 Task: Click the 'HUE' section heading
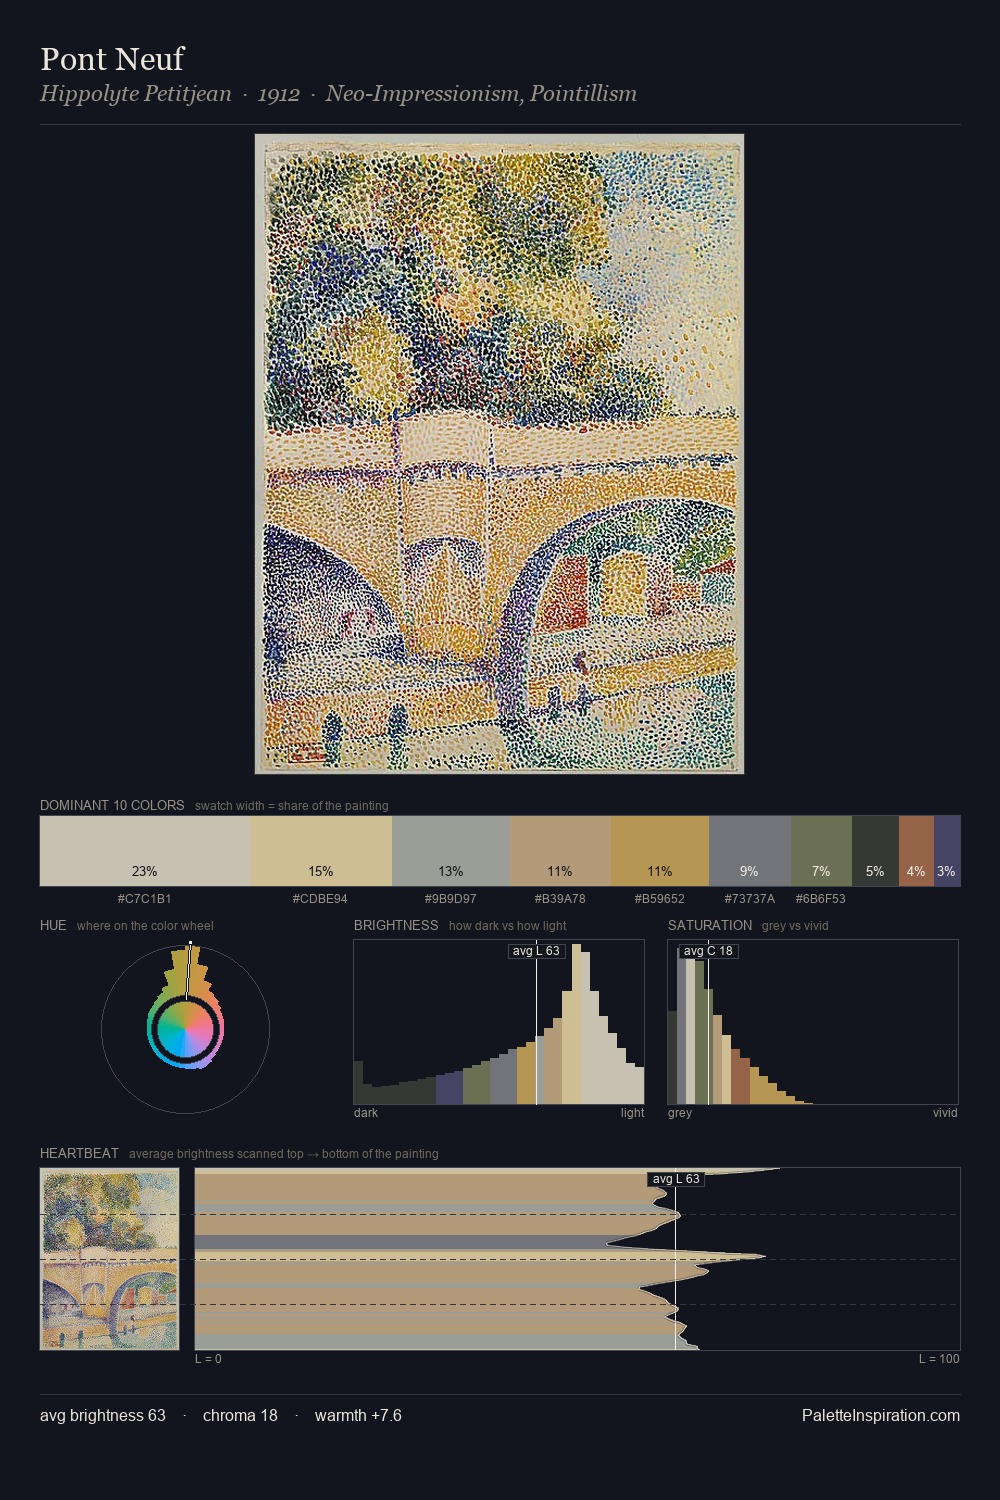pos(53,925)
